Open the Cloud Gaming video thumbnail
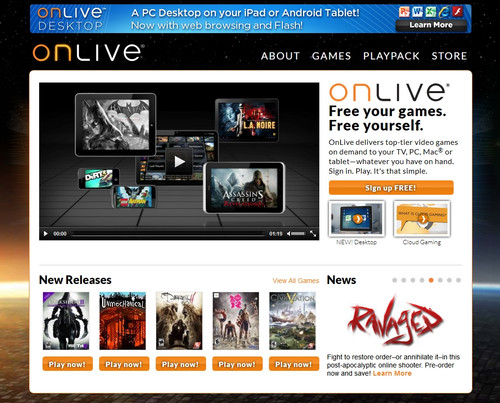The height and width of the screenshot is (403, 500). (422, 219)
